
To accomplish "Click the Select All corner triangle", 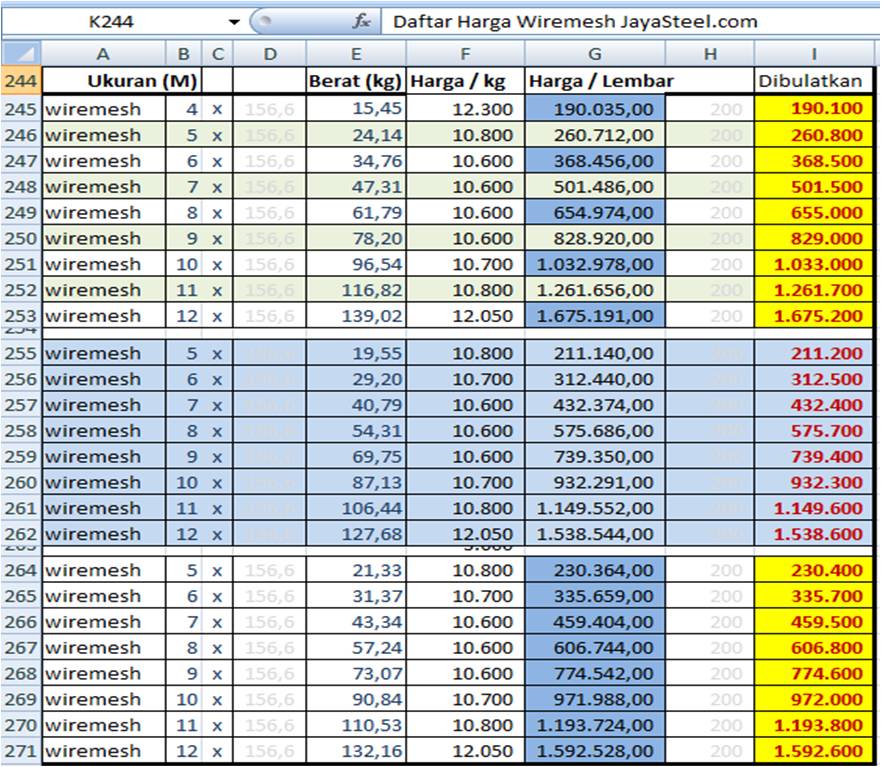I will [21, 54].
